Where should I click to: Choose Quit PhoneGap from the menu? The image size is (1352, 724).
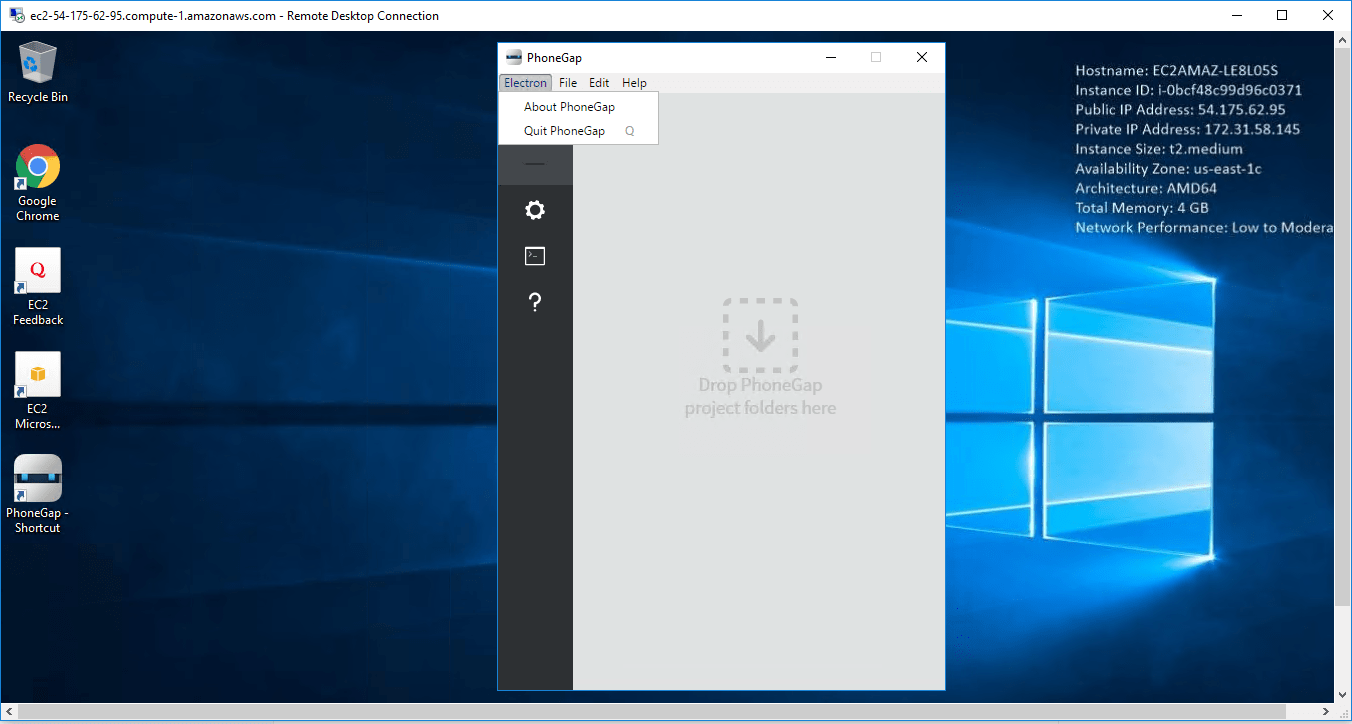(x=564, y=131)
